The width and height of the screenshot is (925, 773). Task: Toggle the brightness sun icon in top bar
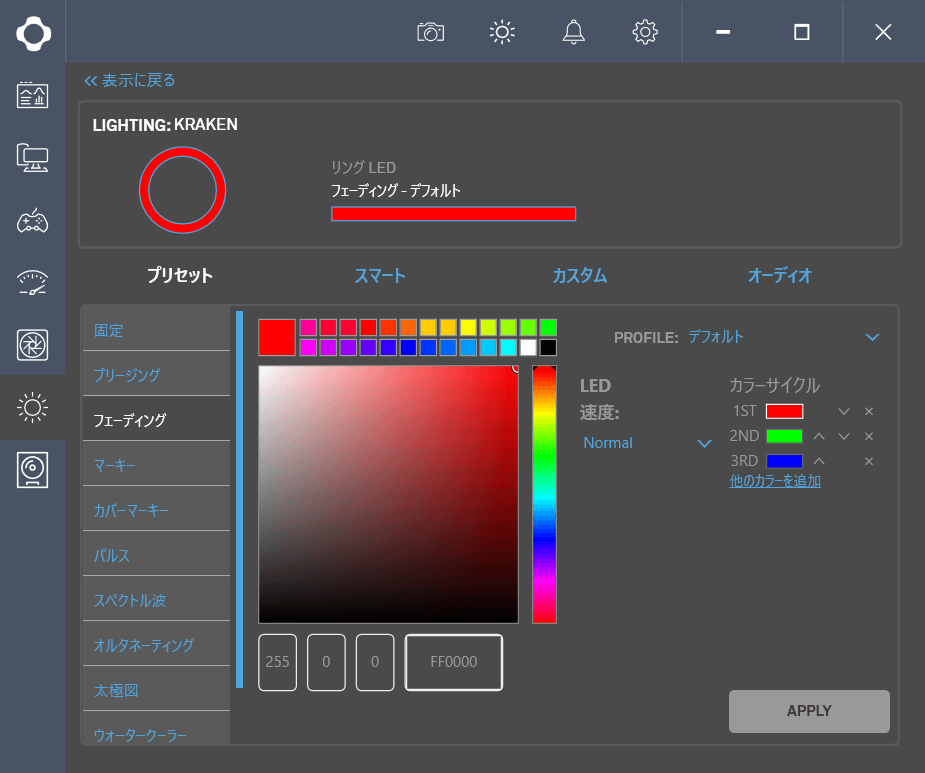(x=502, y=32)
